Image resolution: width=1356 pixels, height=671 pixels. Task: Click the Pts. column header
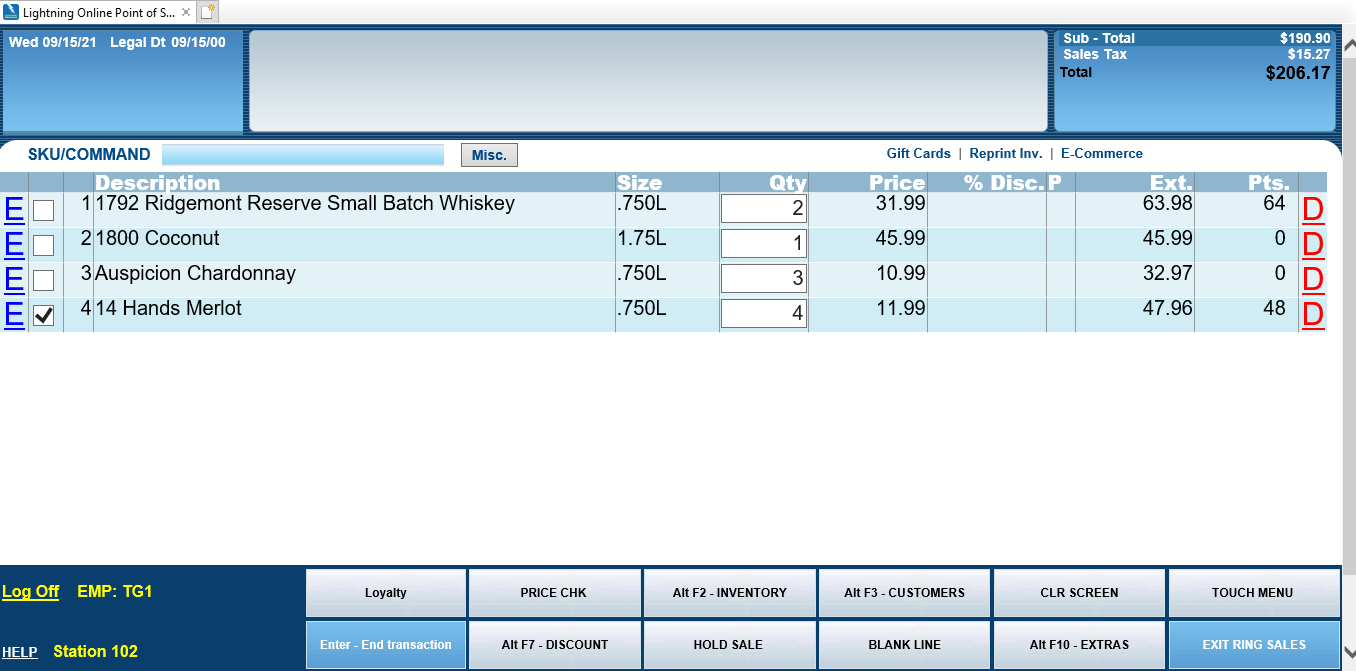tap(1269, 183)
